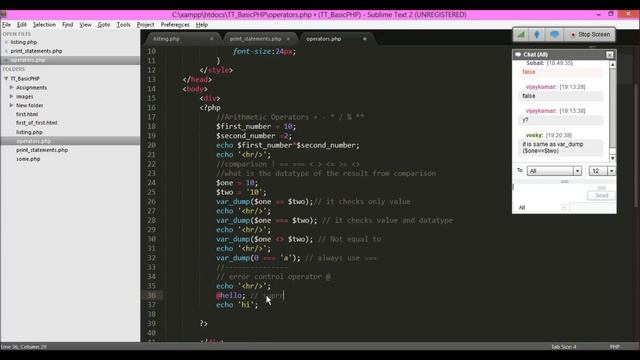Open the Goto menu
The width and height of the screenshot is (640, 360).
pos(104,25)
